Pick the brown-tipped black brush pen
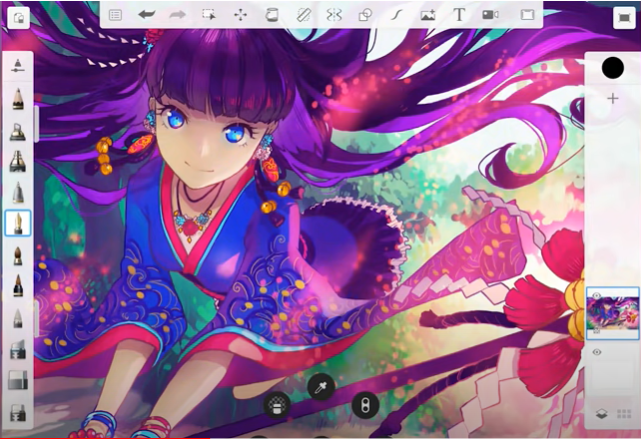 coord(18,286)
